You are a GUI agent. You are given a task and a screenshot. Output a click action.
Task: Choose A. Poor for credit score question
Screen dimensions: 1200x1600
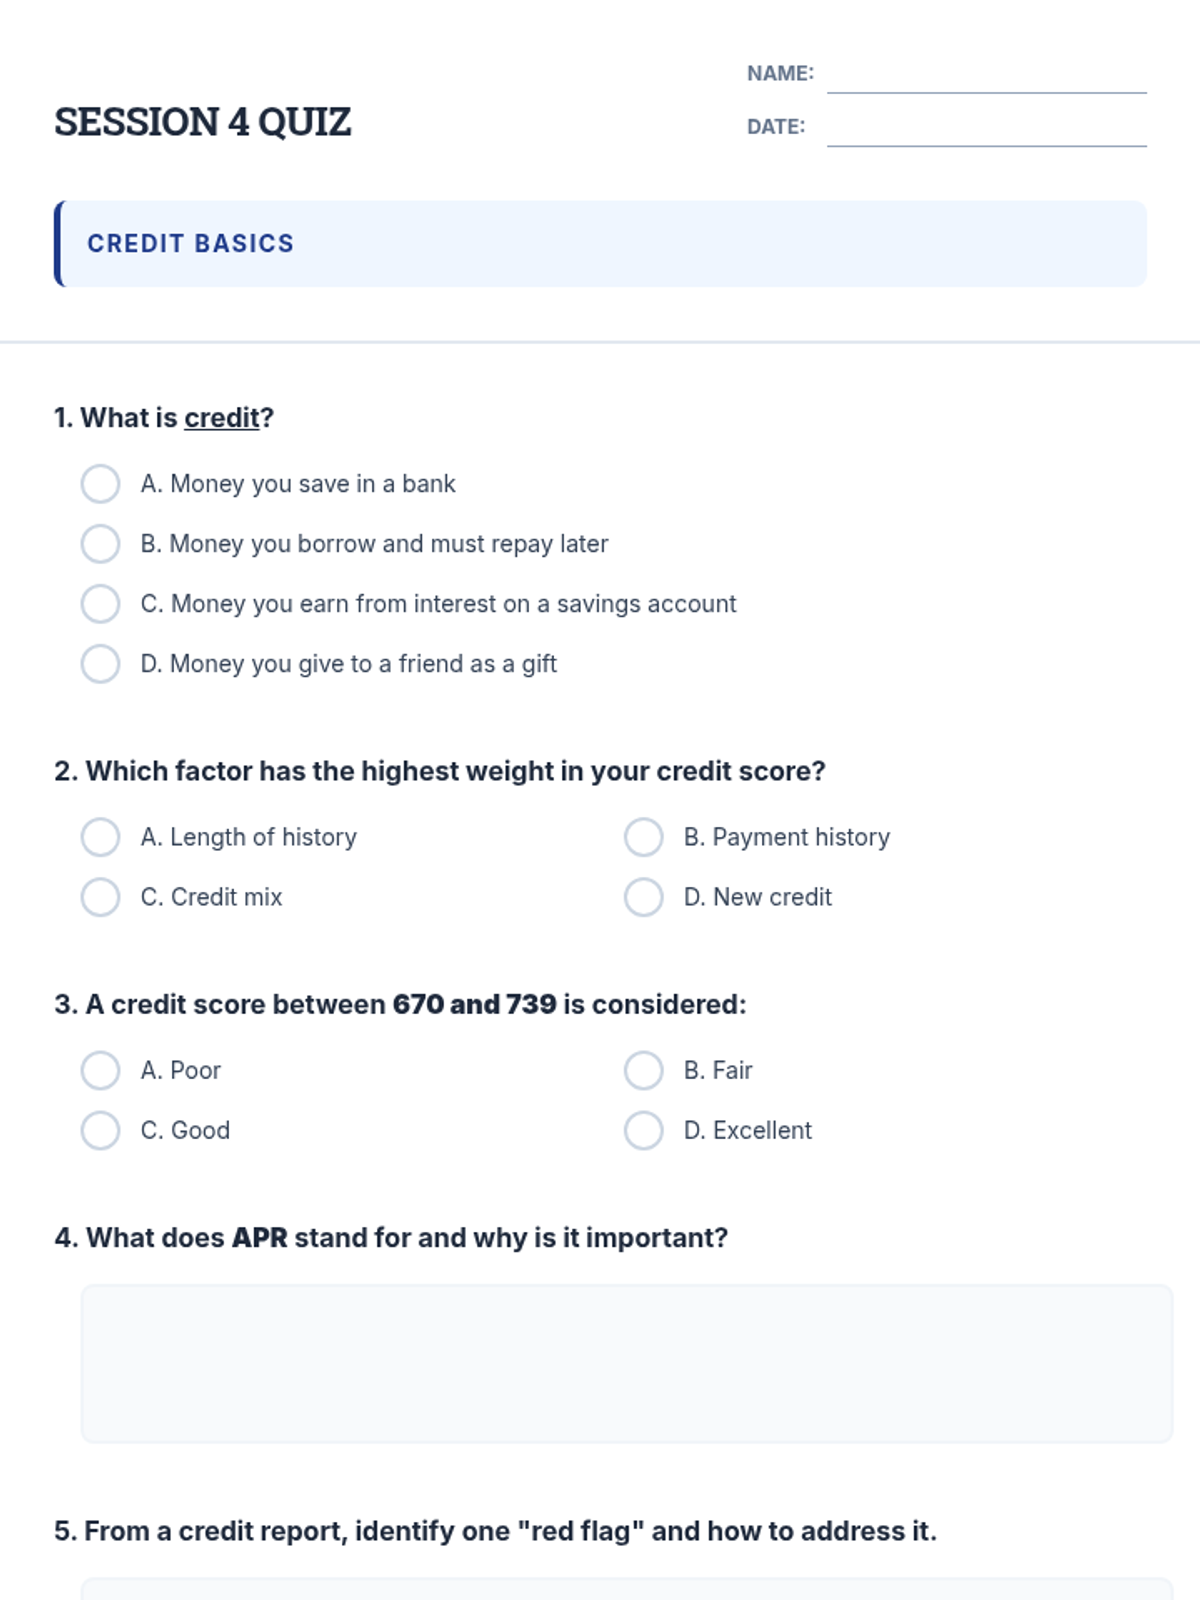[x=100, y=1070]
